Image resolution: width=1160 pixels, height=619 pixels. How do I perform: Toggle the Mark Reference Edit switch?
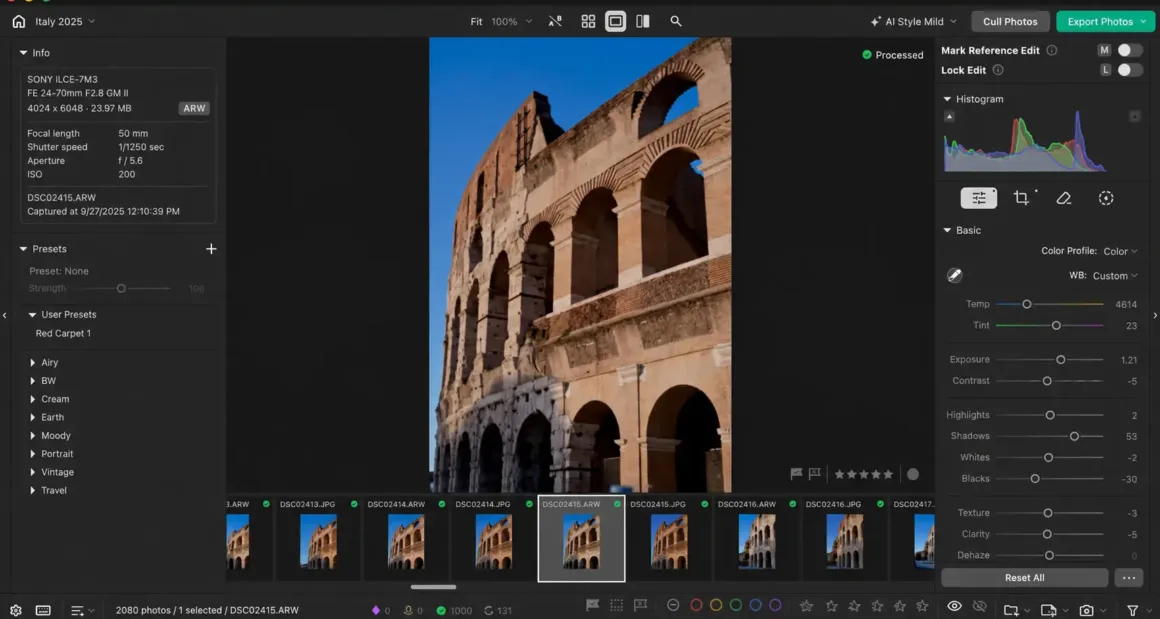[x=1130, y=50]
